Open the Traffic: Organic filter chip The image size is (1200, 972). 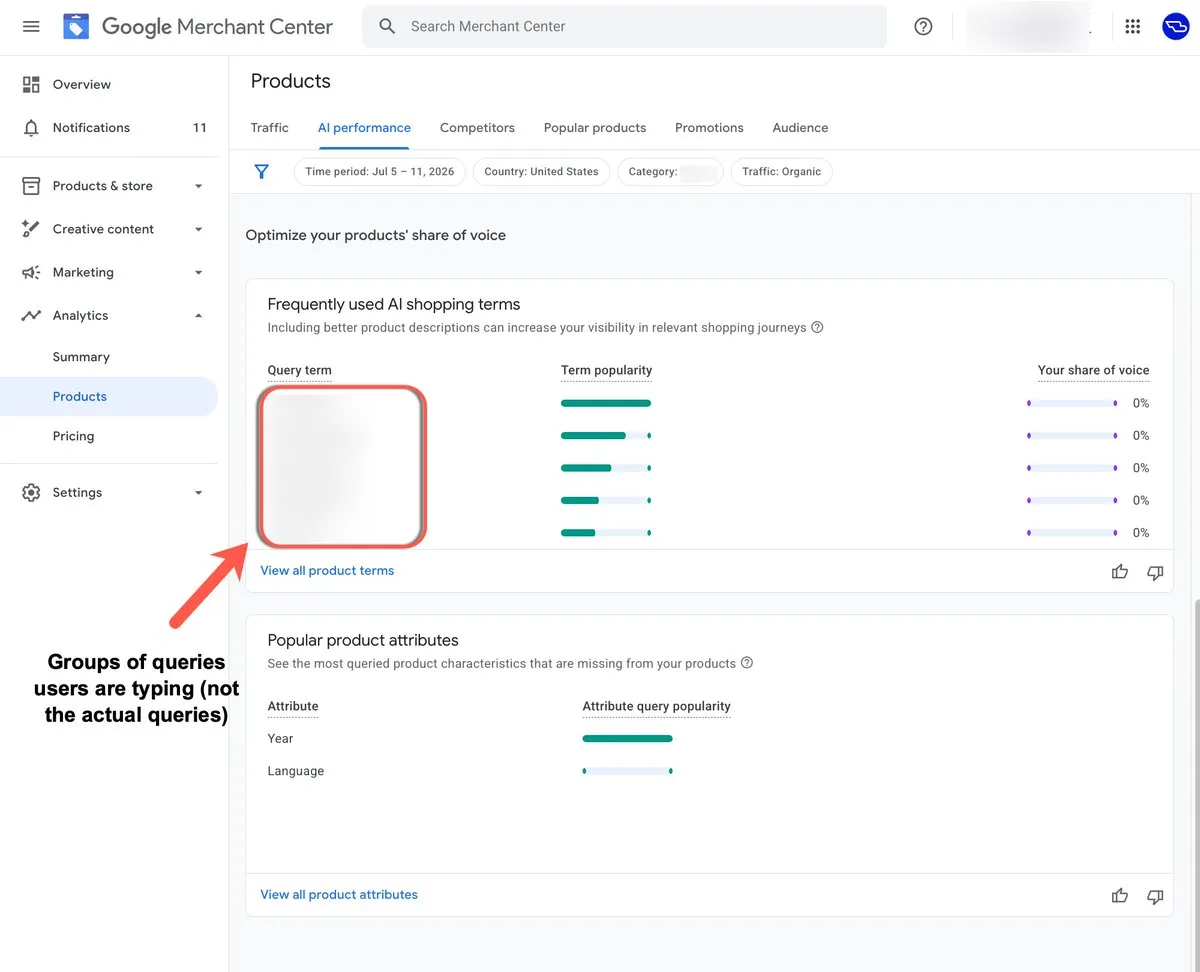pos(782,172)
